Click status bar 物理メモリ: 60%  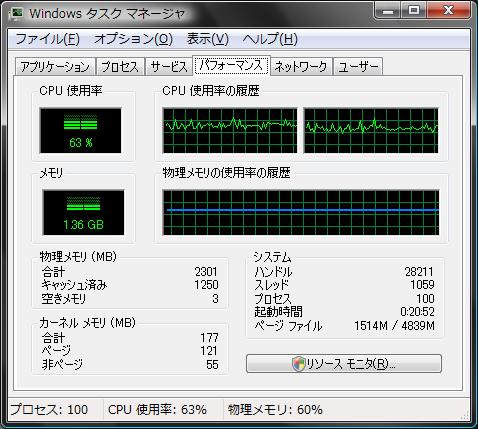(275, 409)
